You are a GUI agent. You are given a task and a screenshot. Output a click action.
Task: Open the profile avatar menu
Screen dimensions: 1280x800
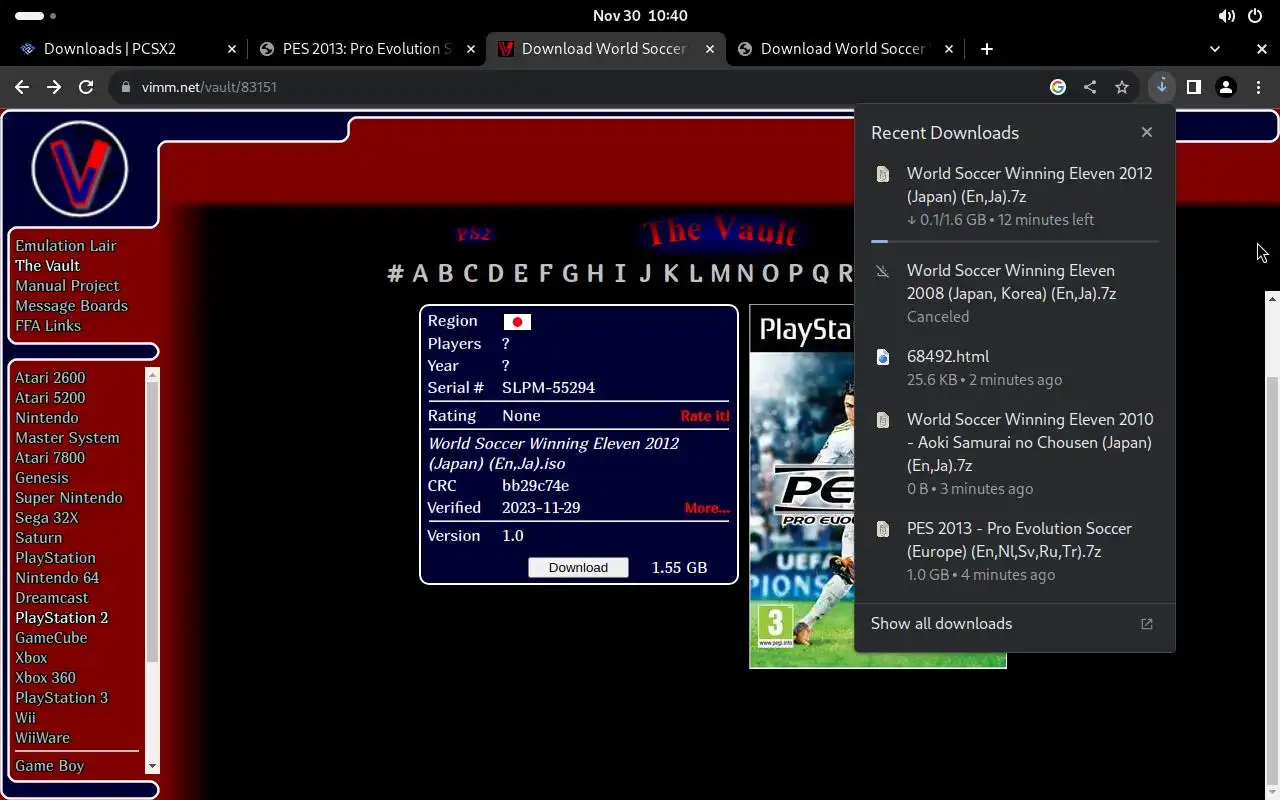1226,87
